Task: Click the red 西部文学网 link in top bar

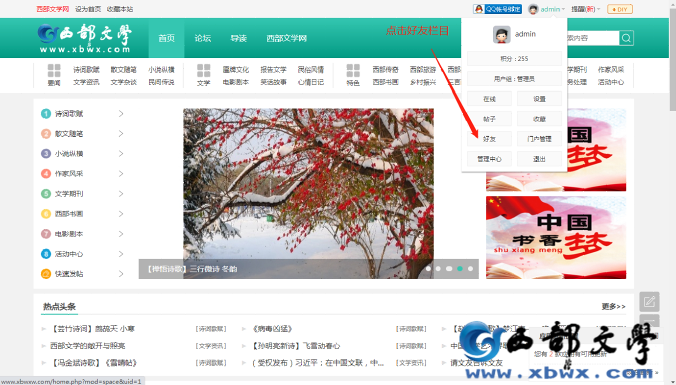Action: (x=53, y=9)
